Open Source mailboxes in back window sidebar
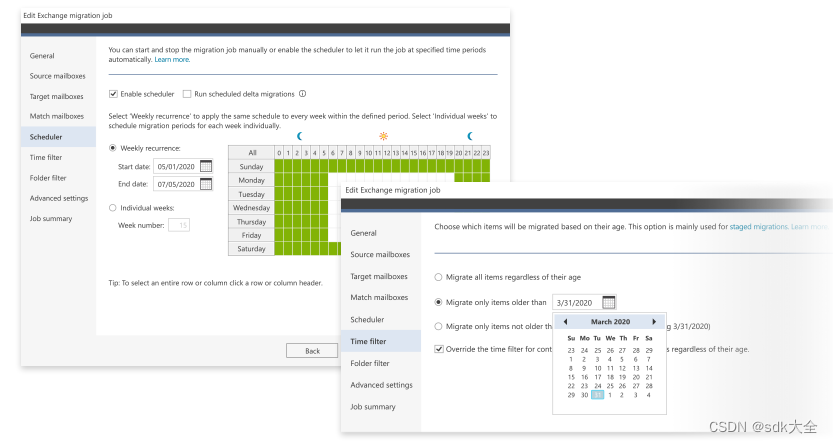This screenshot has height=443, width=833. [x=57, y=76]
